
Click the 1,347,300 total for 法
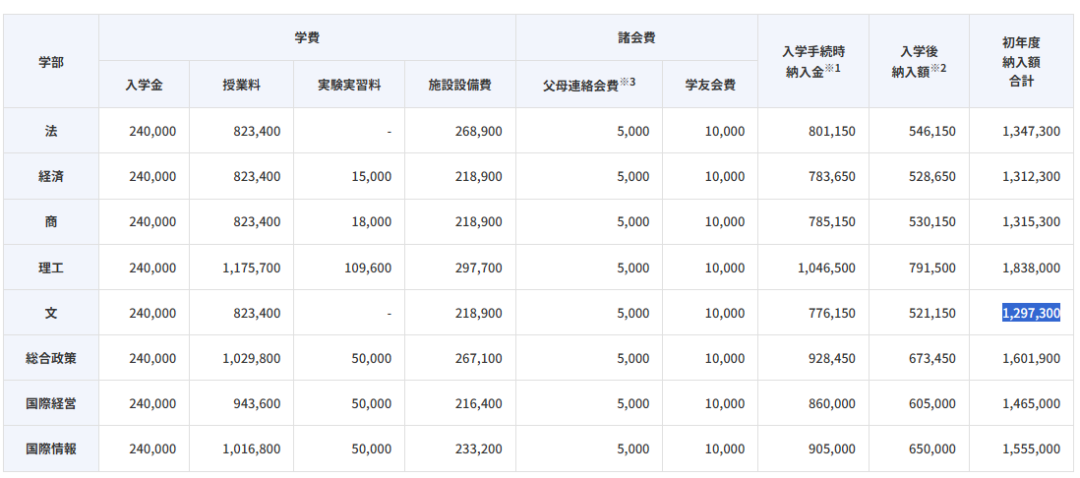pos(1031,131)
